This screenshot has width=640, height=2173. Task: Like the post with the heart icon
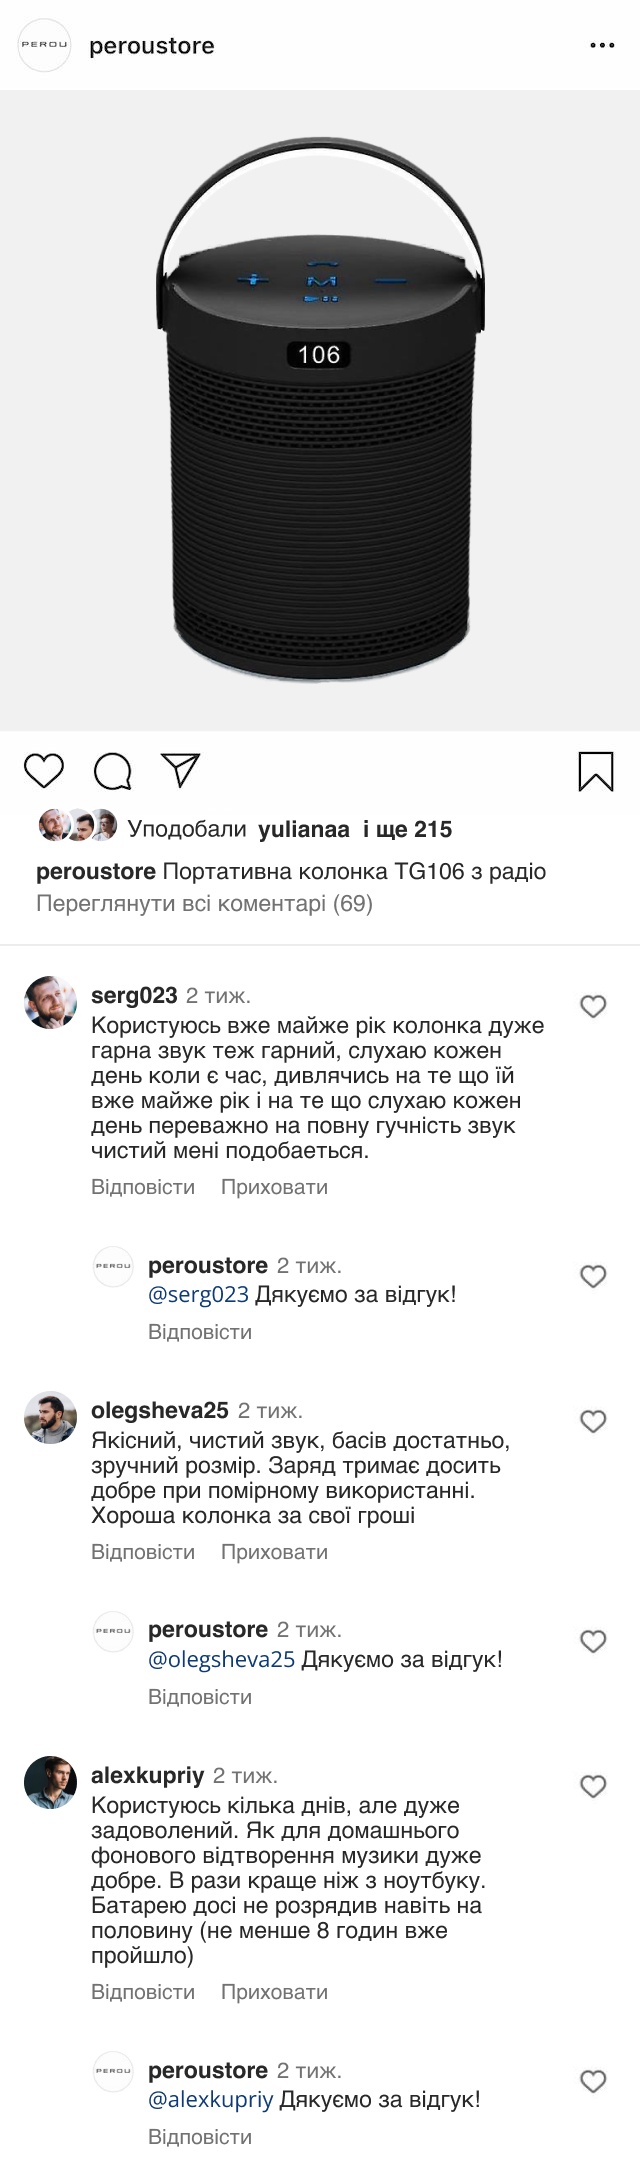click(44, 771)
